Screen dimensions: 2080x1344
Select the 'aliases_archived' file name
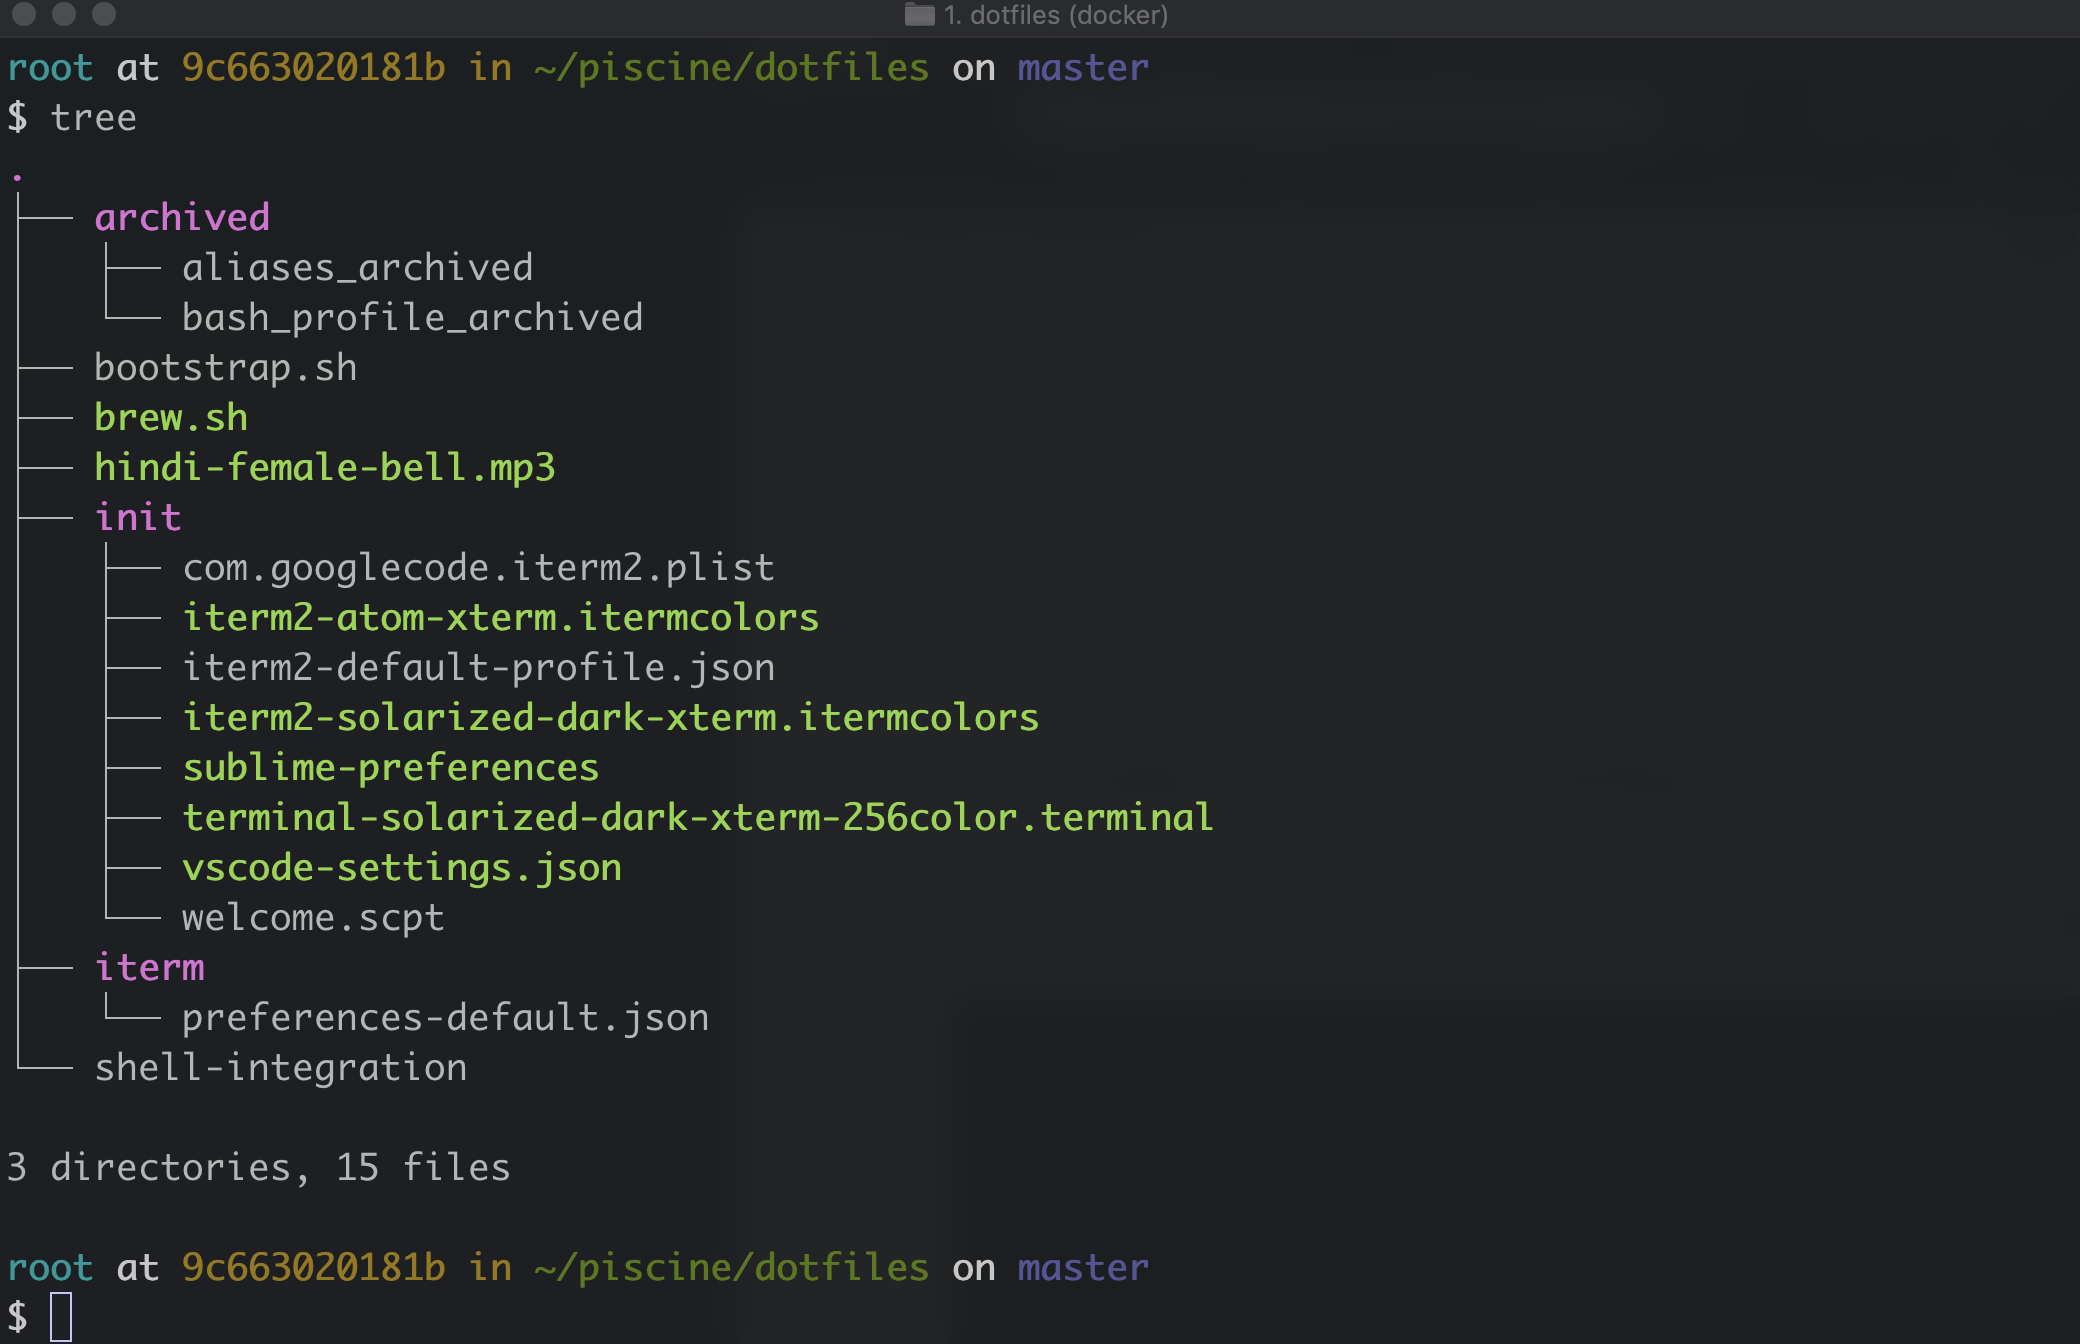point(358,268)
